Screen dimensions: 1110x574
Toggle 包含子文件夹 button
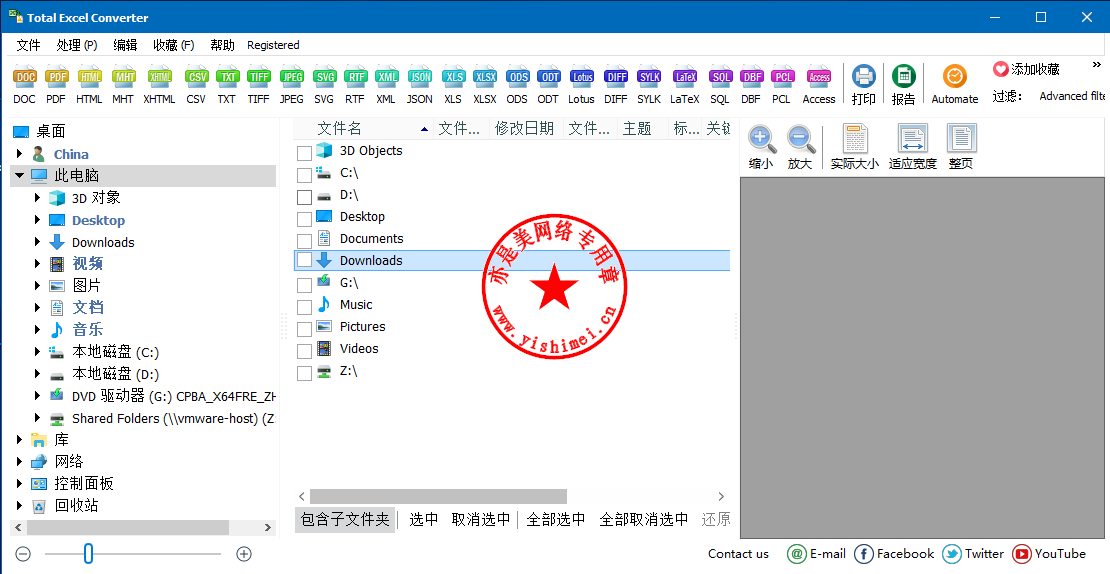click(x=345, y=520)
